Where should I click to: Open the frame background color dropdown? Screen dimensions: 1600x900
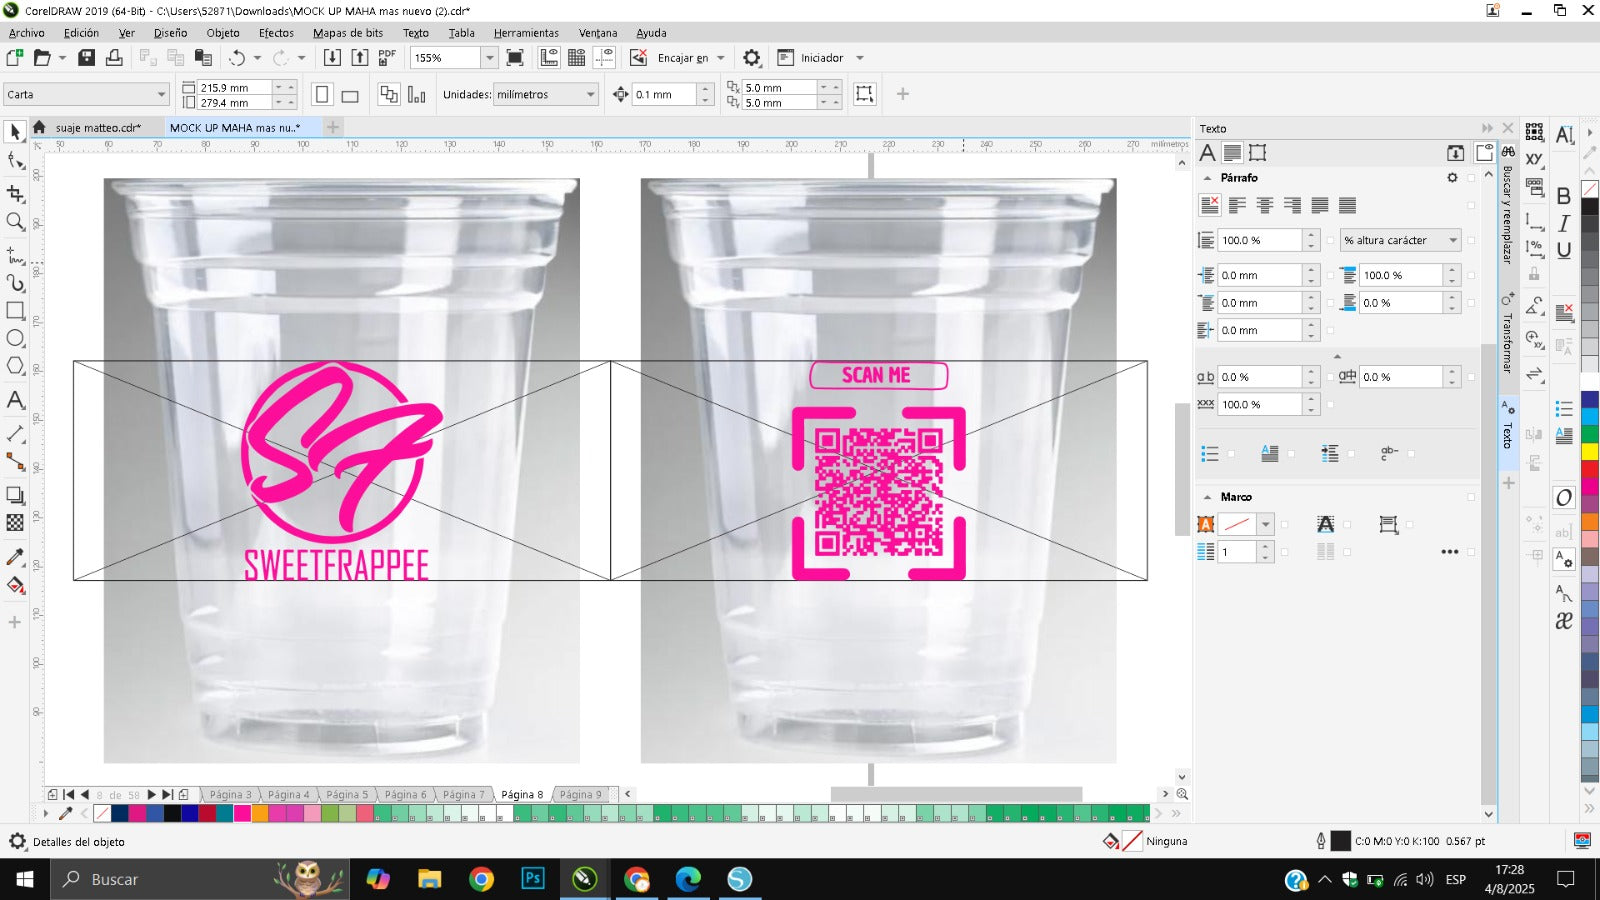coord(1266,524)
